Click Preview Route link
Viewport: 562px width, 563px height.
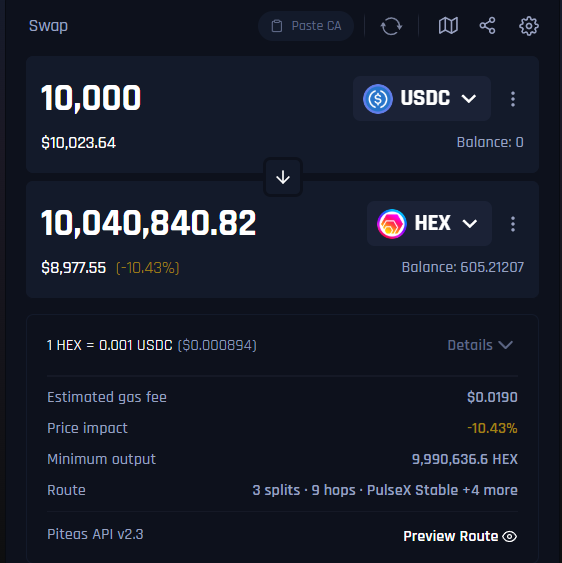[460, 536]
